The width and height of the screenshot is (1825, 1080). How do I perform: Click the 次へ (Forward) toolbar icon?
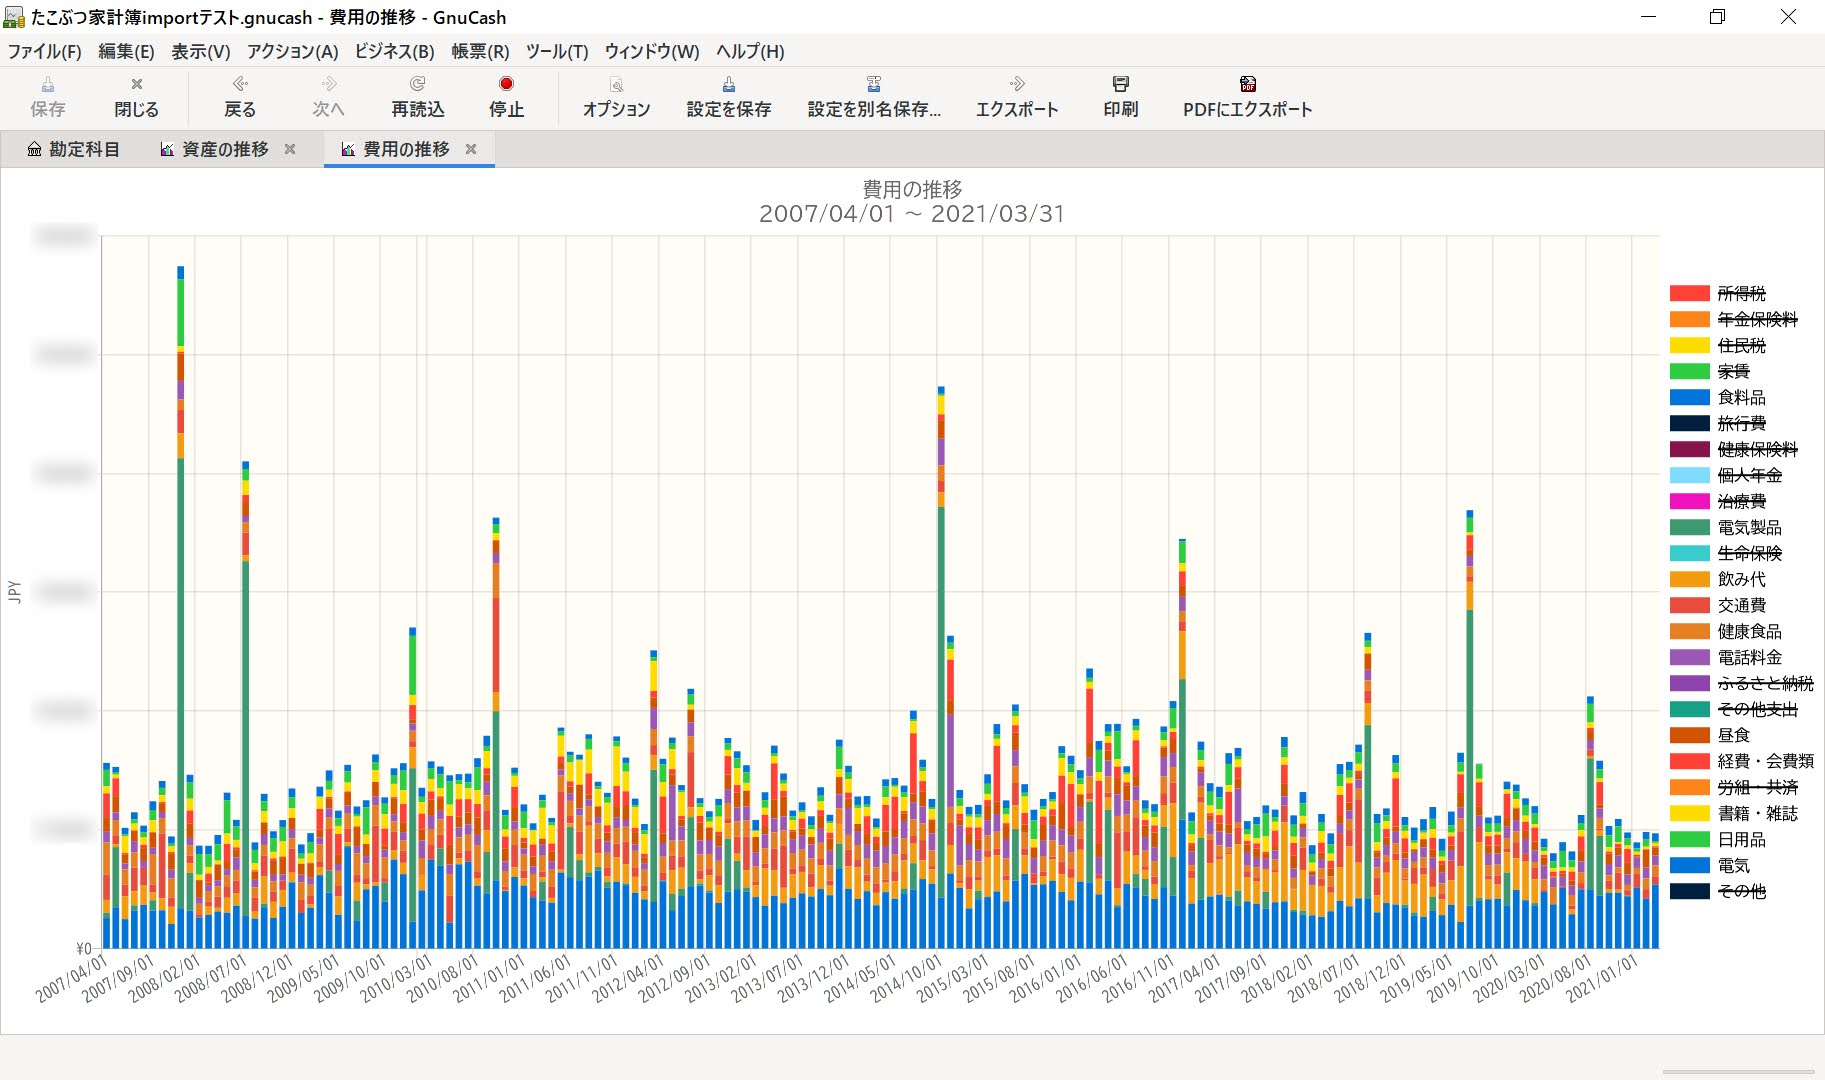pos(328,84)
